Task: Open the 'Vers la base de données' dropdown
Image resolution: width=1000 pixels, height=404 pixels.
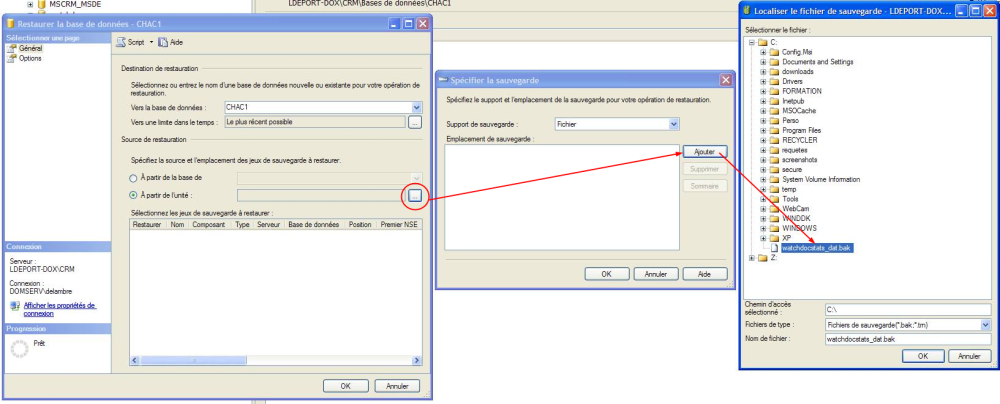Action: (x=416, y=107)
